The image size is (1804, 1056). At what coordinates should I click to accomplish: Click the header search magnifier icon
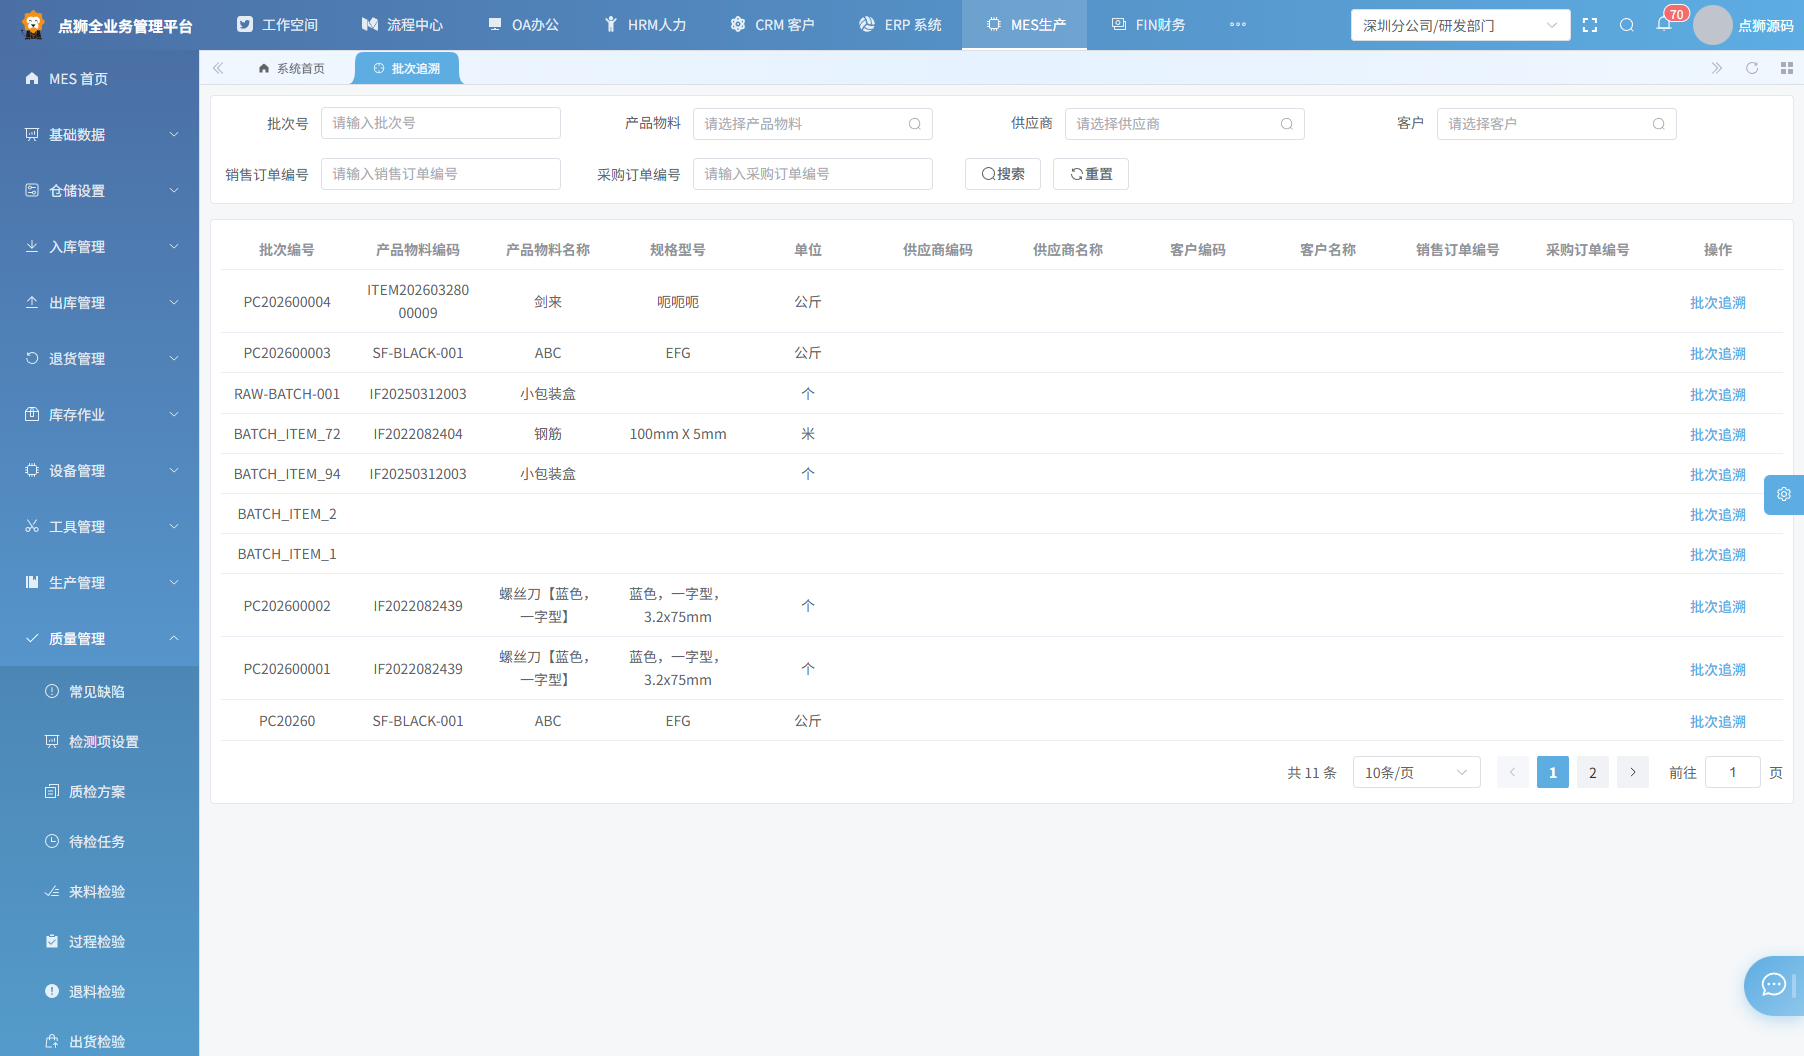1627,25
